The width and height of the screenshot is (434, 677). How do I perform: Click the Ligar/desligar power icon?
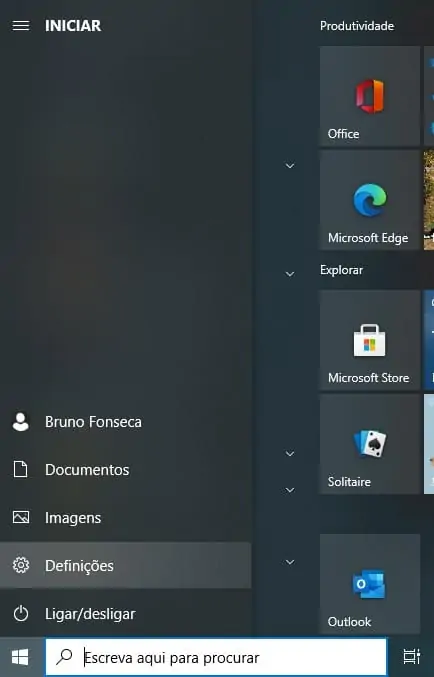tap(21, 614)
